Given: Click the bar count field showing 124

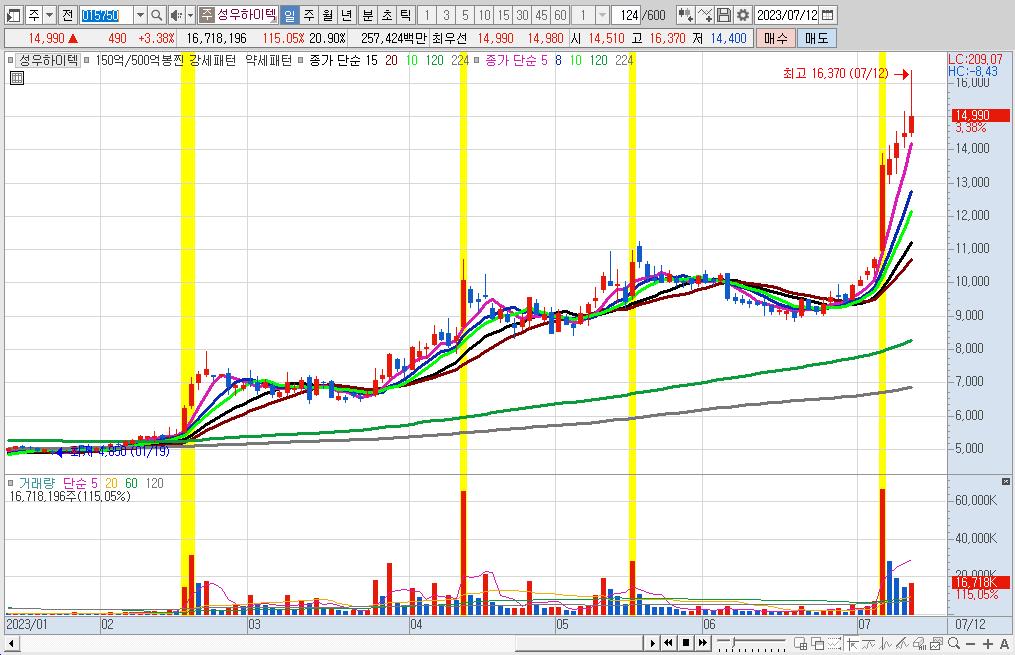Looking at the screenshot, I should coord(627,15).
